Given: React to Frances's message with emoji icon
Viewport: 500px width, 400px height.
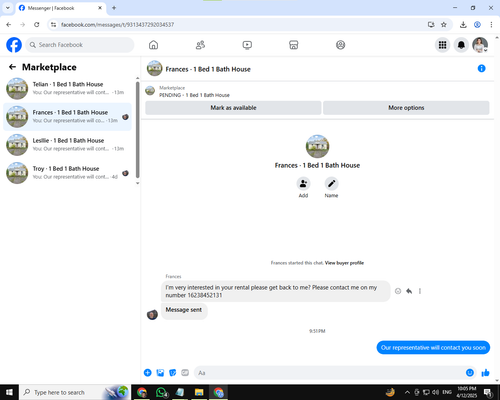Looking at the screenshot, I should pos(398,291).
